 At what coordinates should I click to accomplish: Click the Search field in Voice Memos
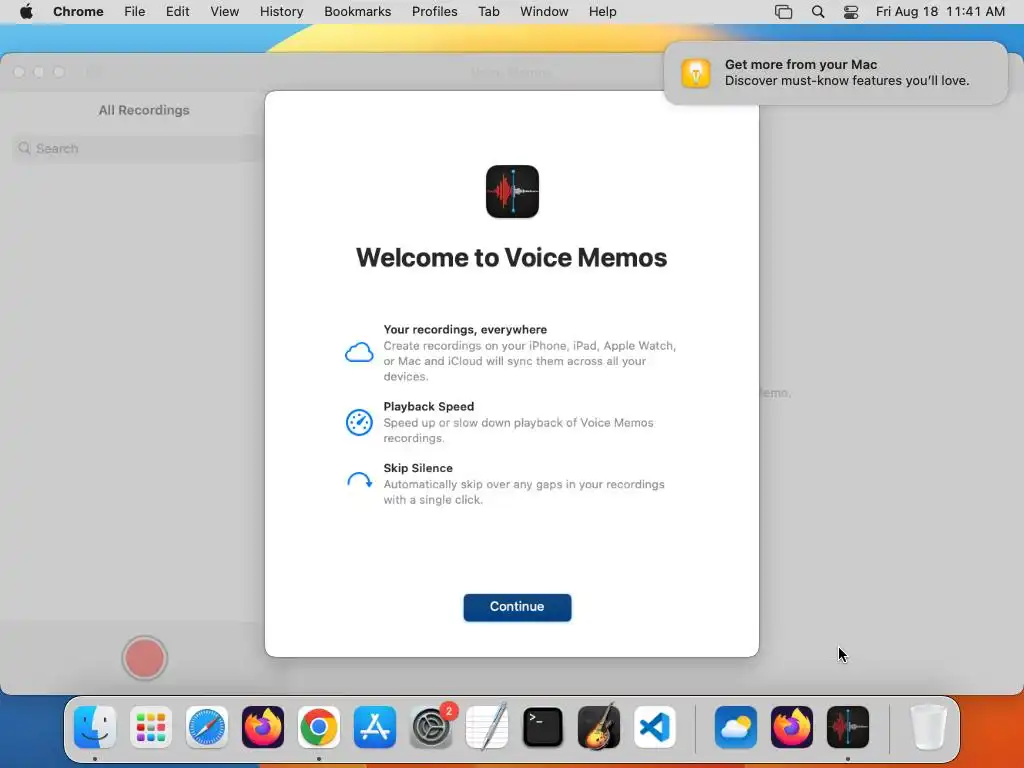138,148
